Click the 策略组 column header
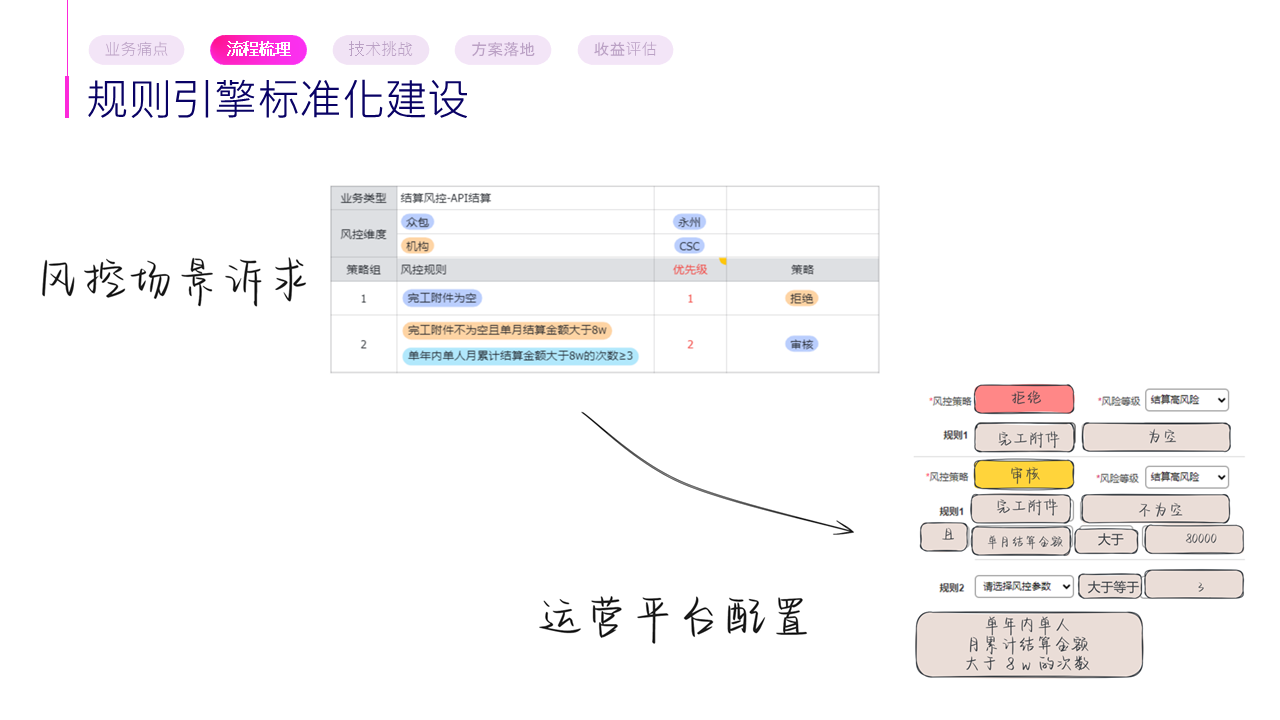 coord(364,270)
